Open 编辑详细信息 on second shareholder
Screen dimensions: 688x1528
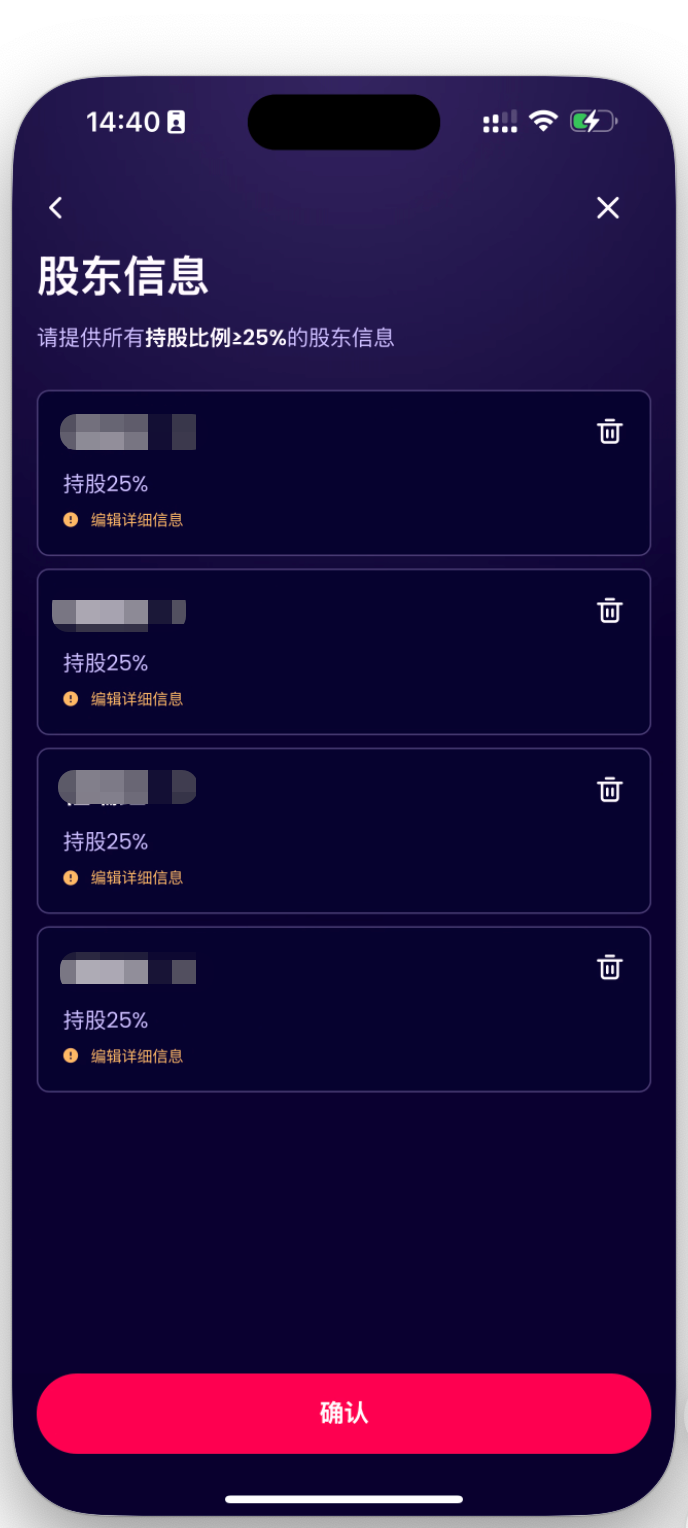[x=137, y=699]
